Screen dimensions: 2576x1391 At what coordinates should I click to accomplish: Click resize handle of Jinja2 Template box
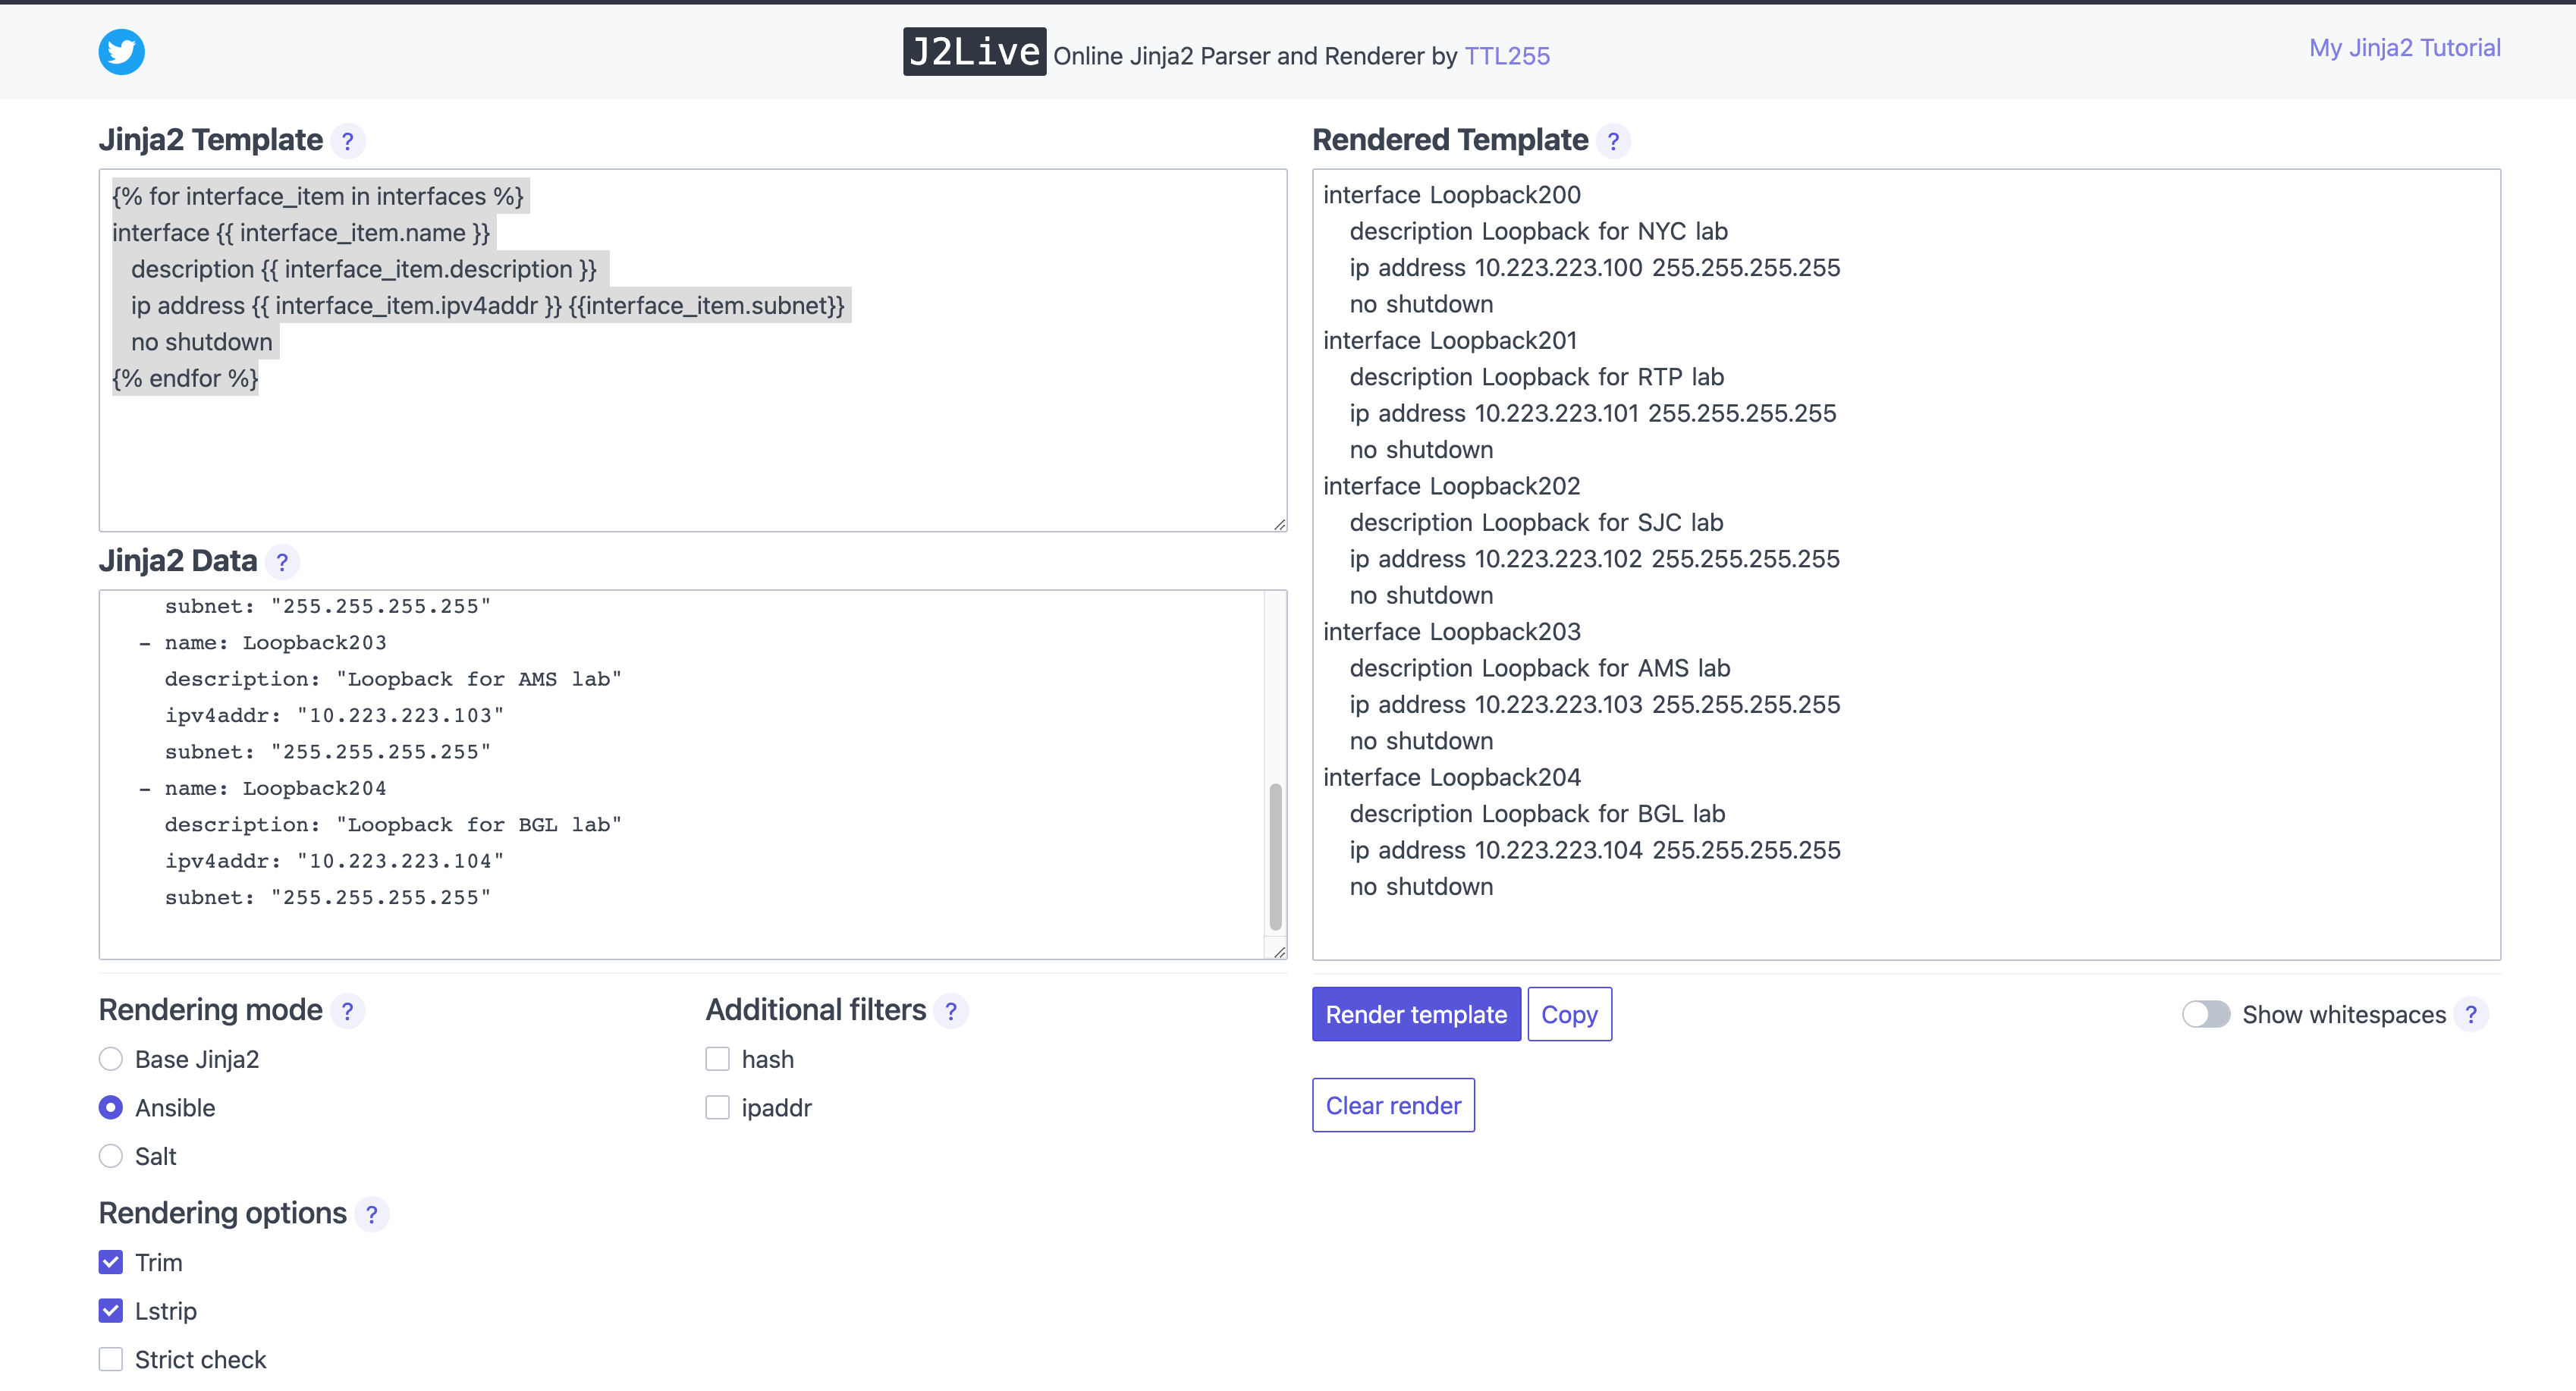pyautogui.click(x=1279, y=524)
